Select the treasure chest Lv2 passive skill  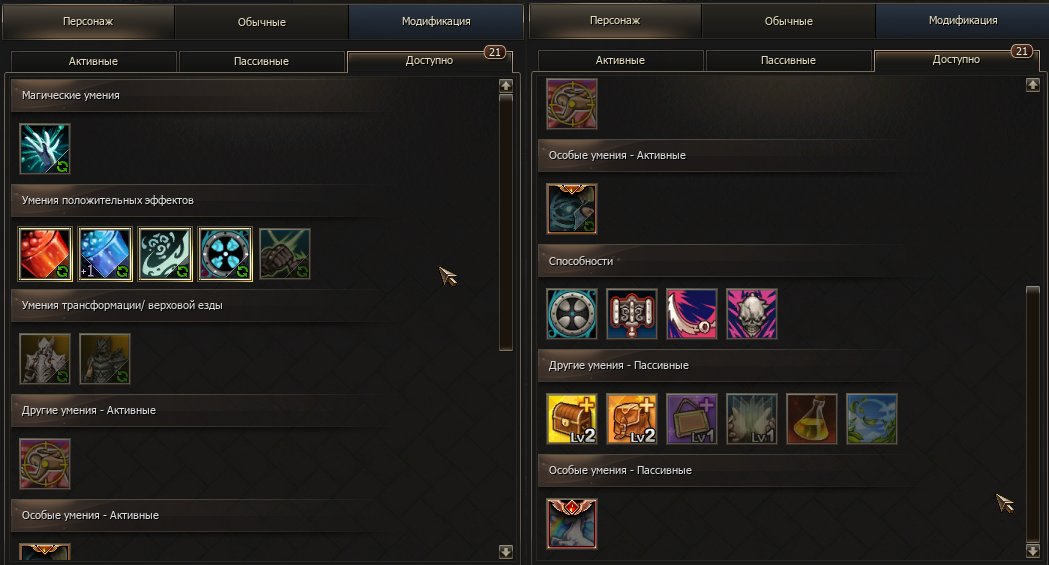click(x=572, y=419)
